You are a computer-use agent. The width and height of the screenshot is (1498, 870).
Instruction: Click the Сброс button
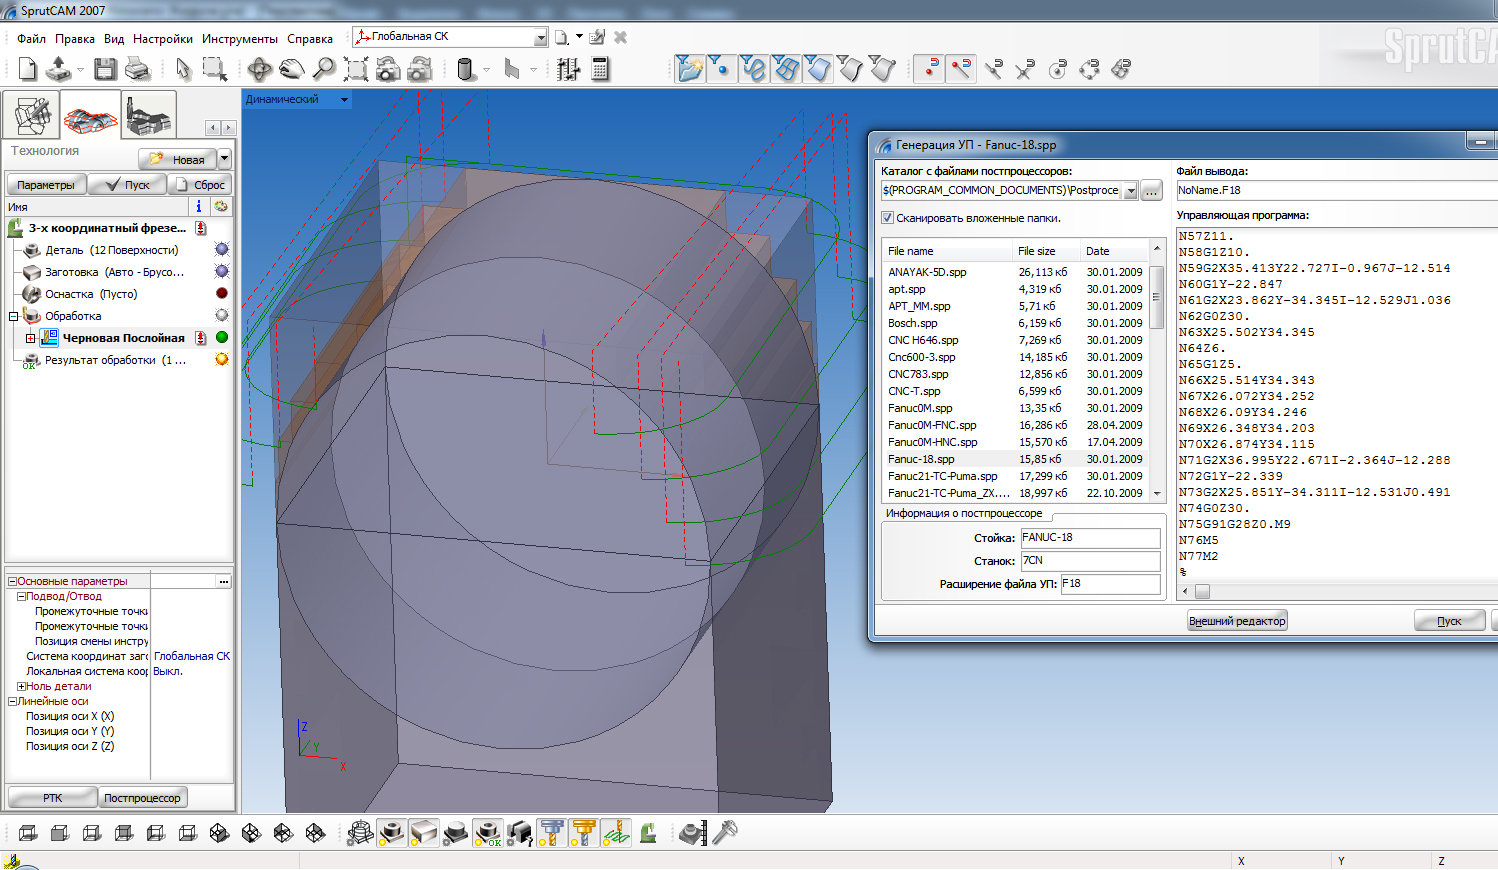pyautogui.click(x=200, y=185)
